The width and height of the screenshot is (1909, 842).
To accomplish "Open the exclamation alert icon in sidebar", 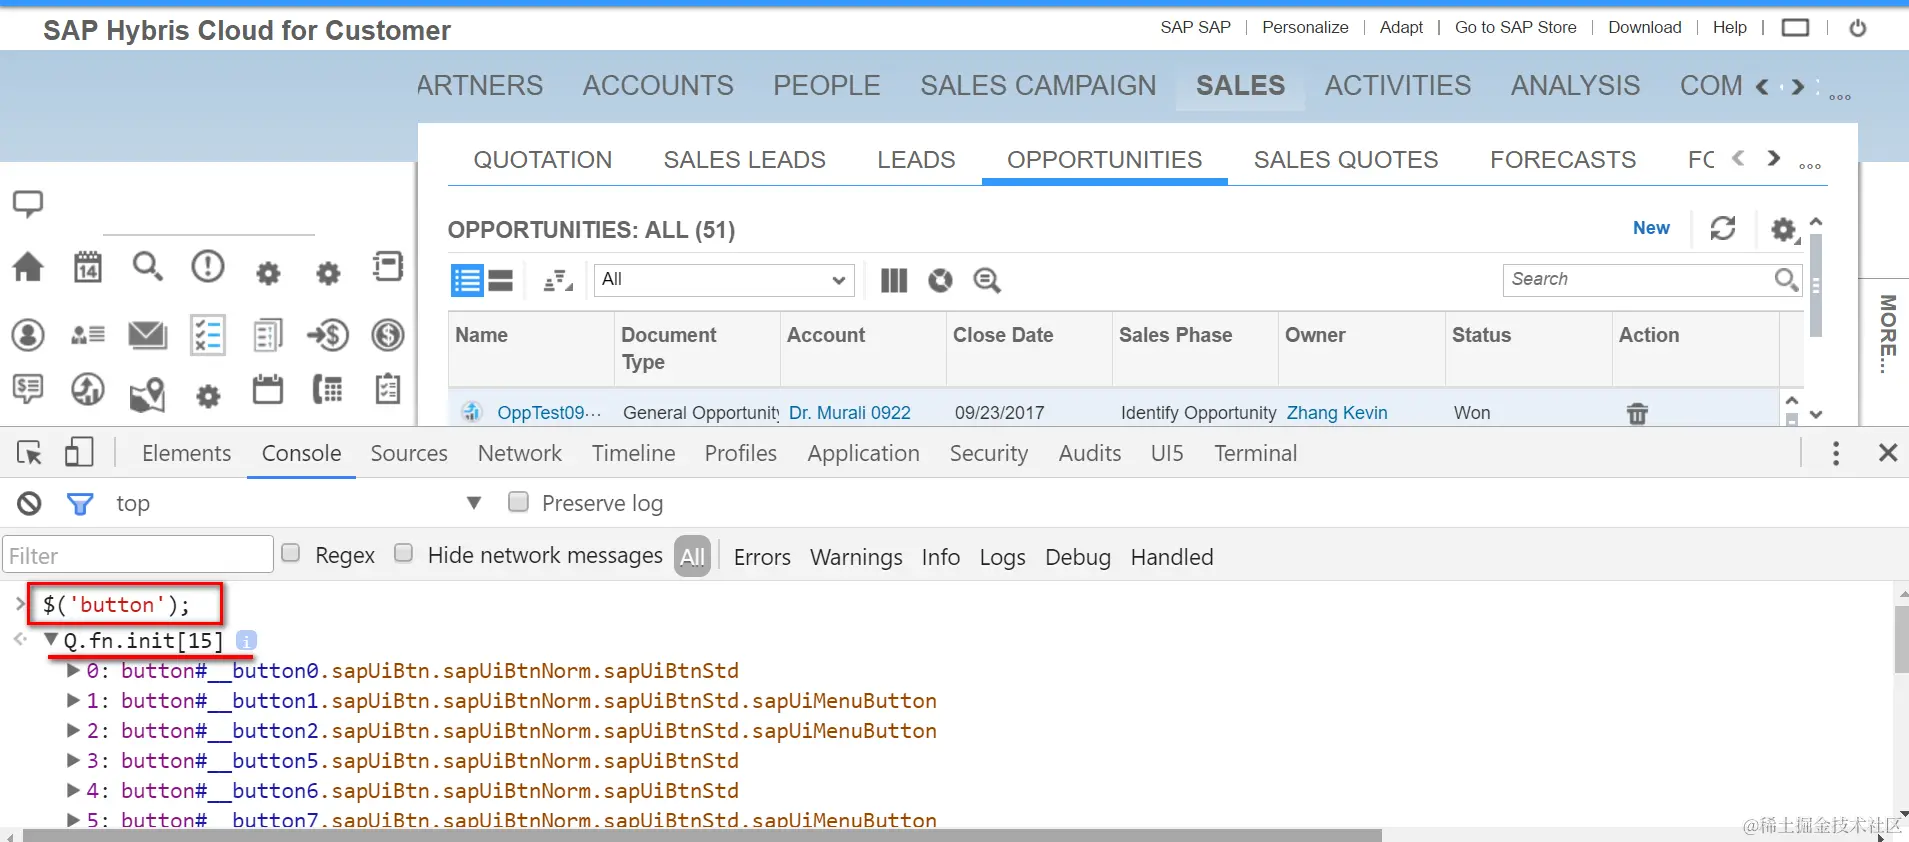I will [x=208, y=267].
